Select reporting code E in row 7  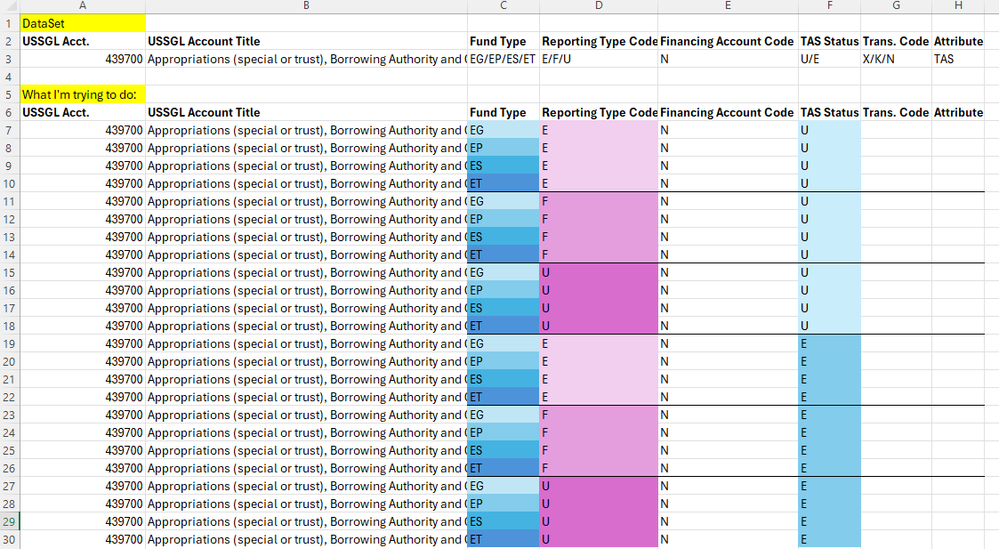(599, 131)
